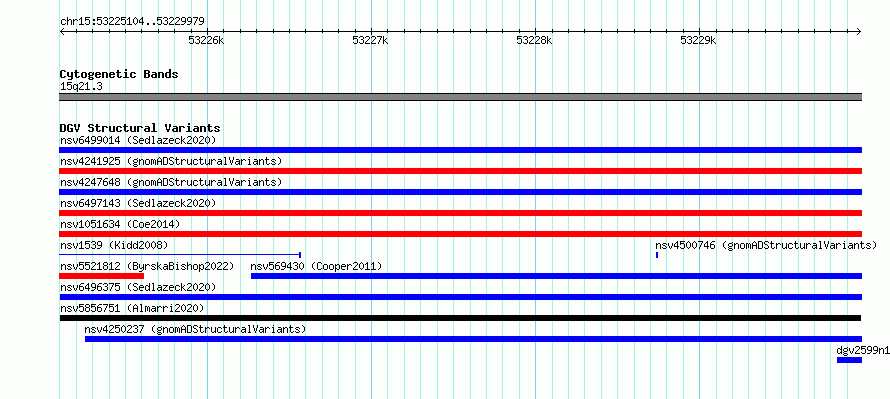Click the short red nsv5521812 variant bar
Image resolution: width=890 pixels, height=399 pixels.
(102, 276)
